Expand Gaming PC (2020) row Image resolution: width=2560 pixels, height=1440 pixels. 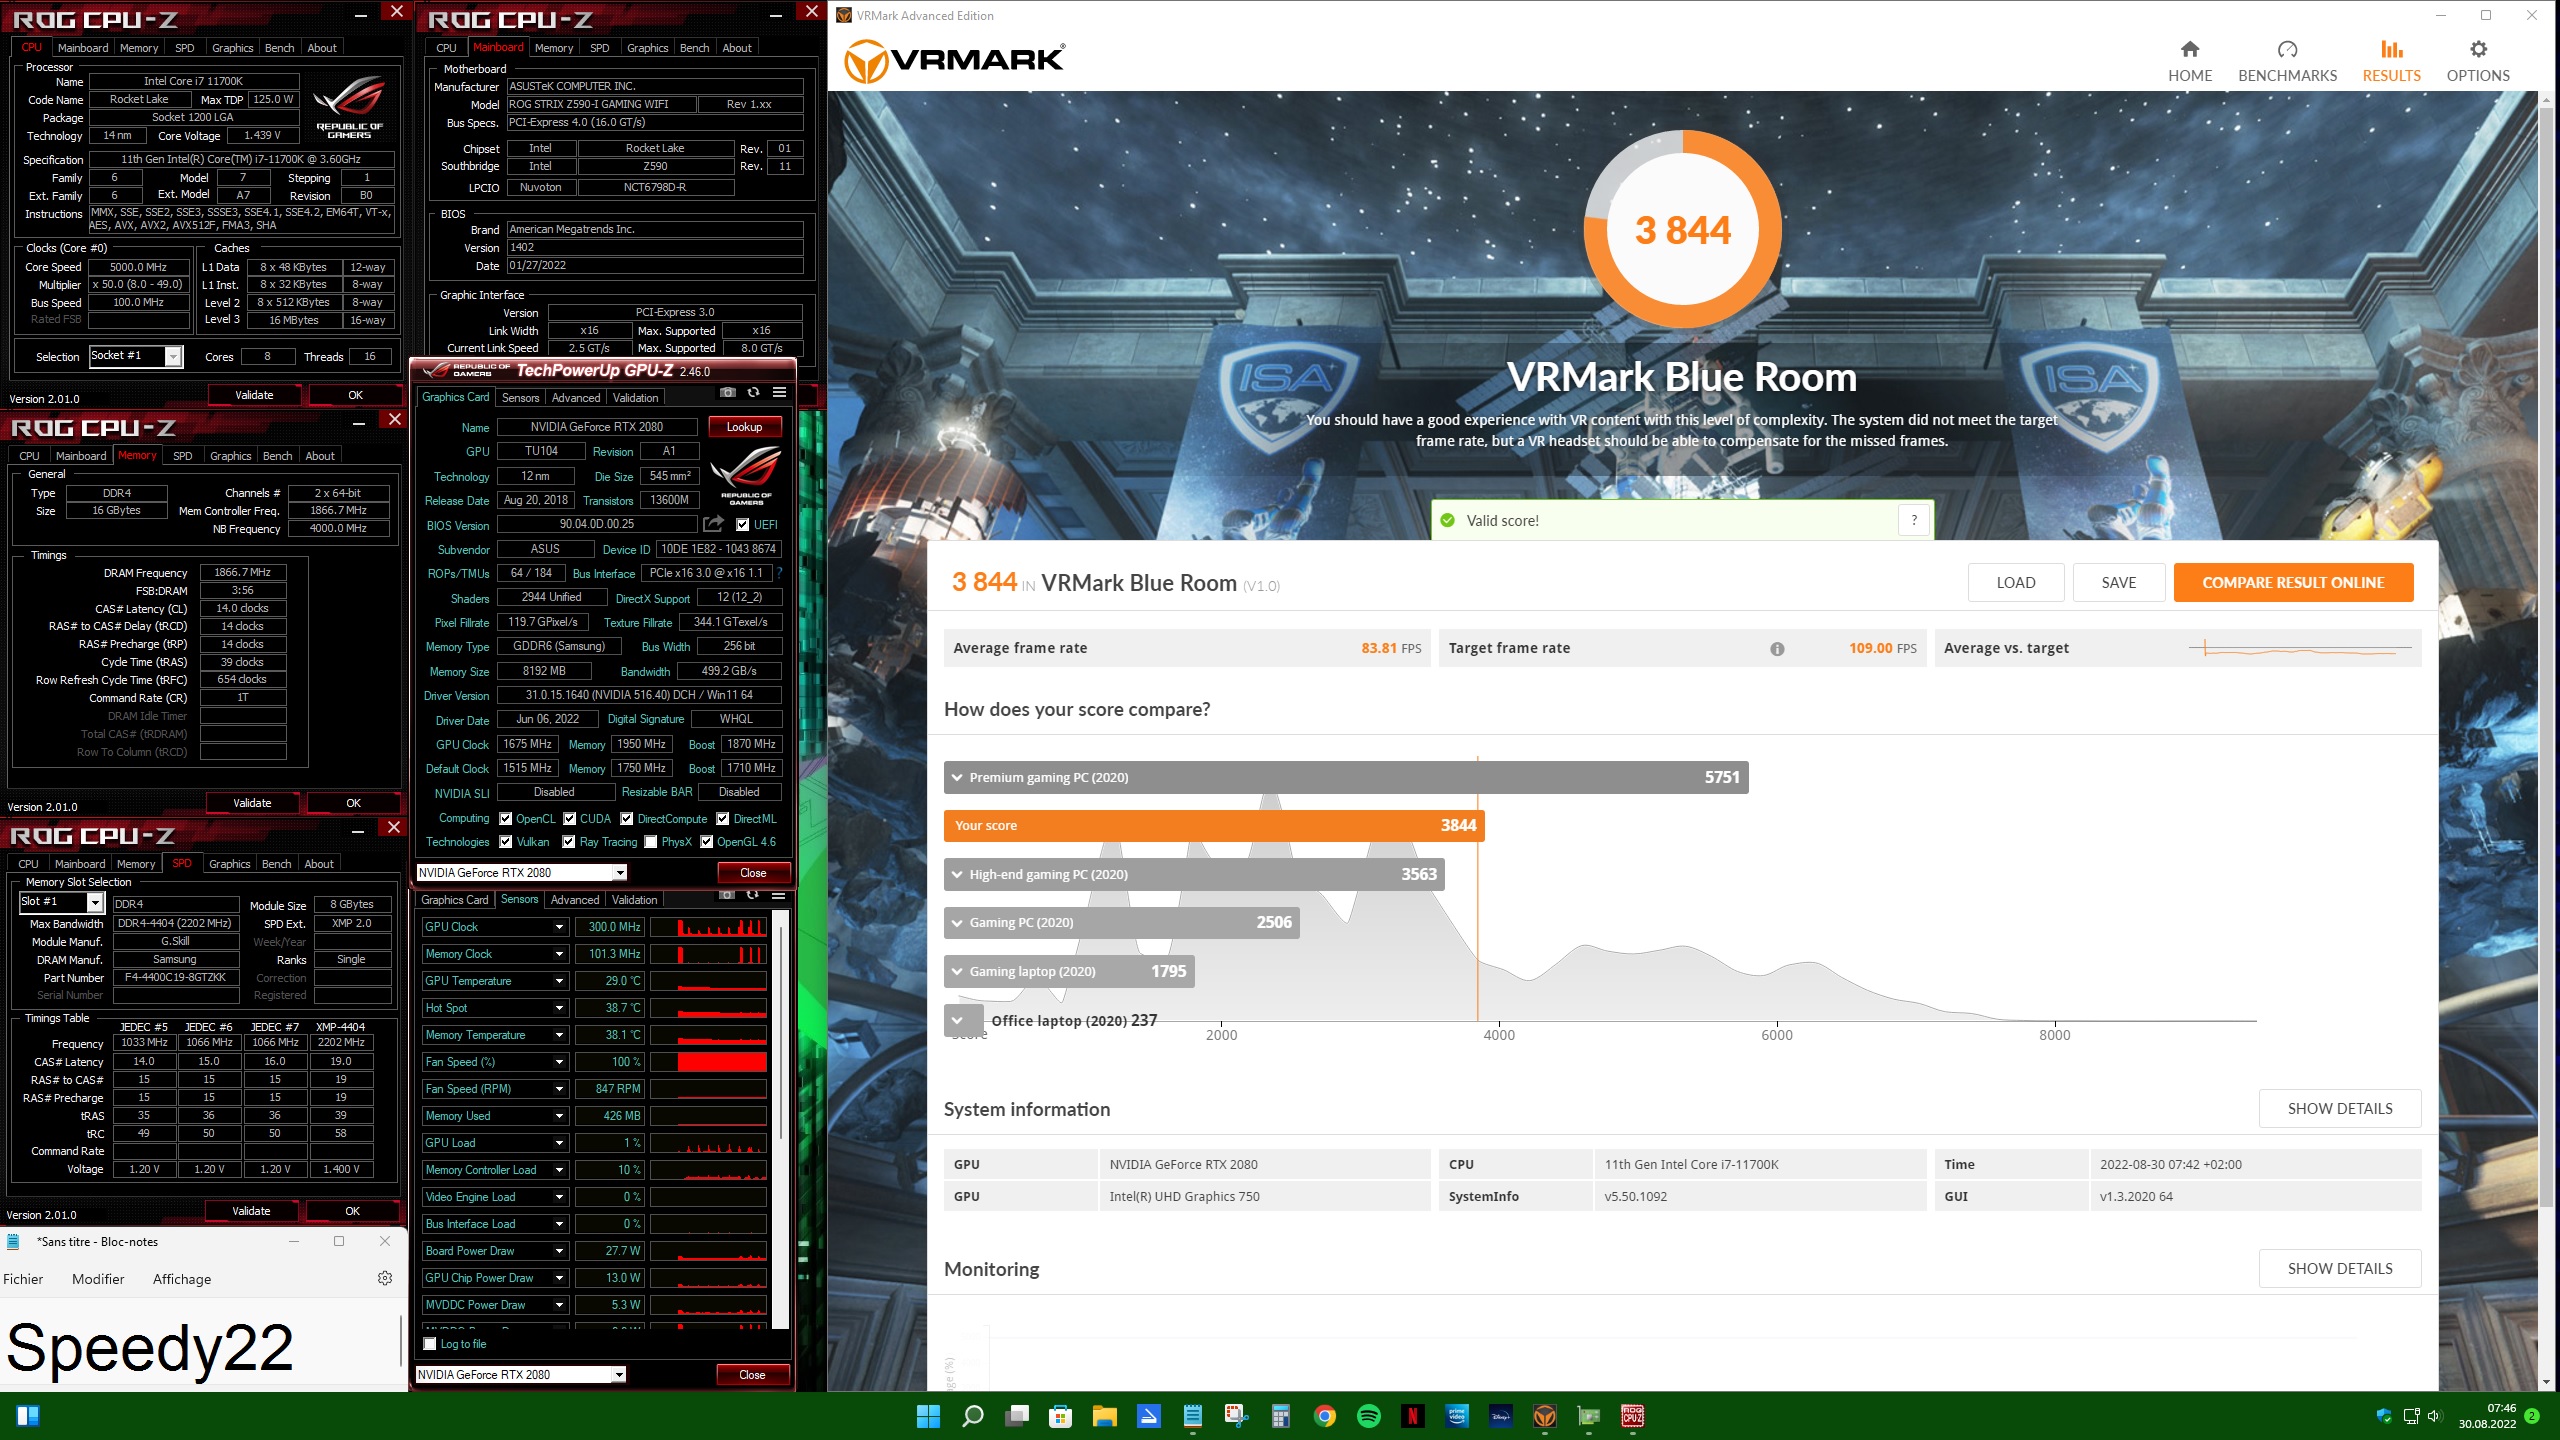[x=1122, y=922]
